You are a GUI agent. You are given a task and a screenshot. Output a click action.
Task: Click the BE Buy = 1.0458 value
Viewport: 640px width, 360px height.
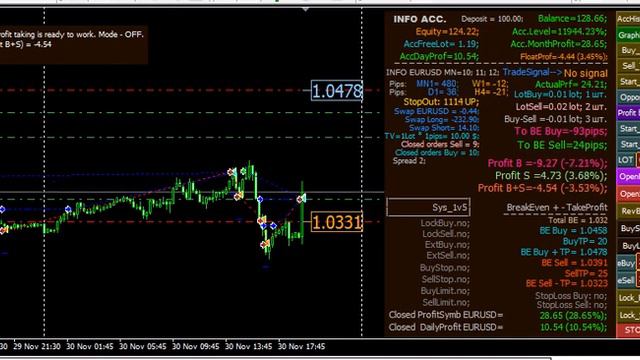tap(573, 231)
